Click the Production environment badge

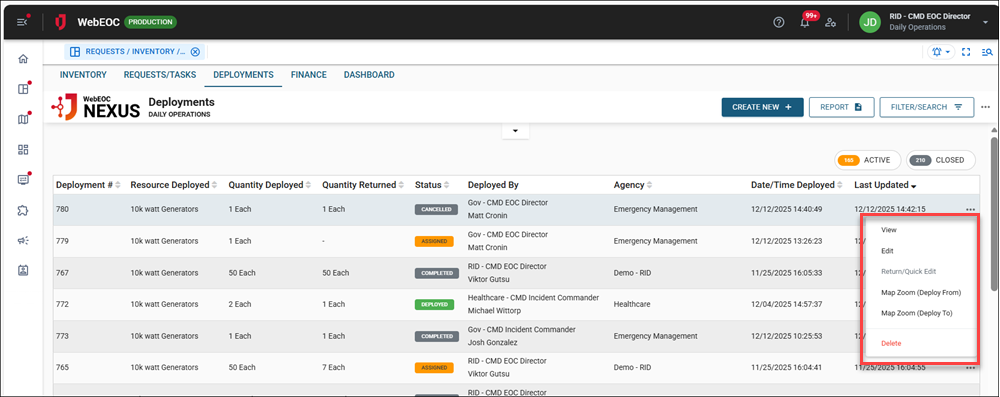point(151,22)
